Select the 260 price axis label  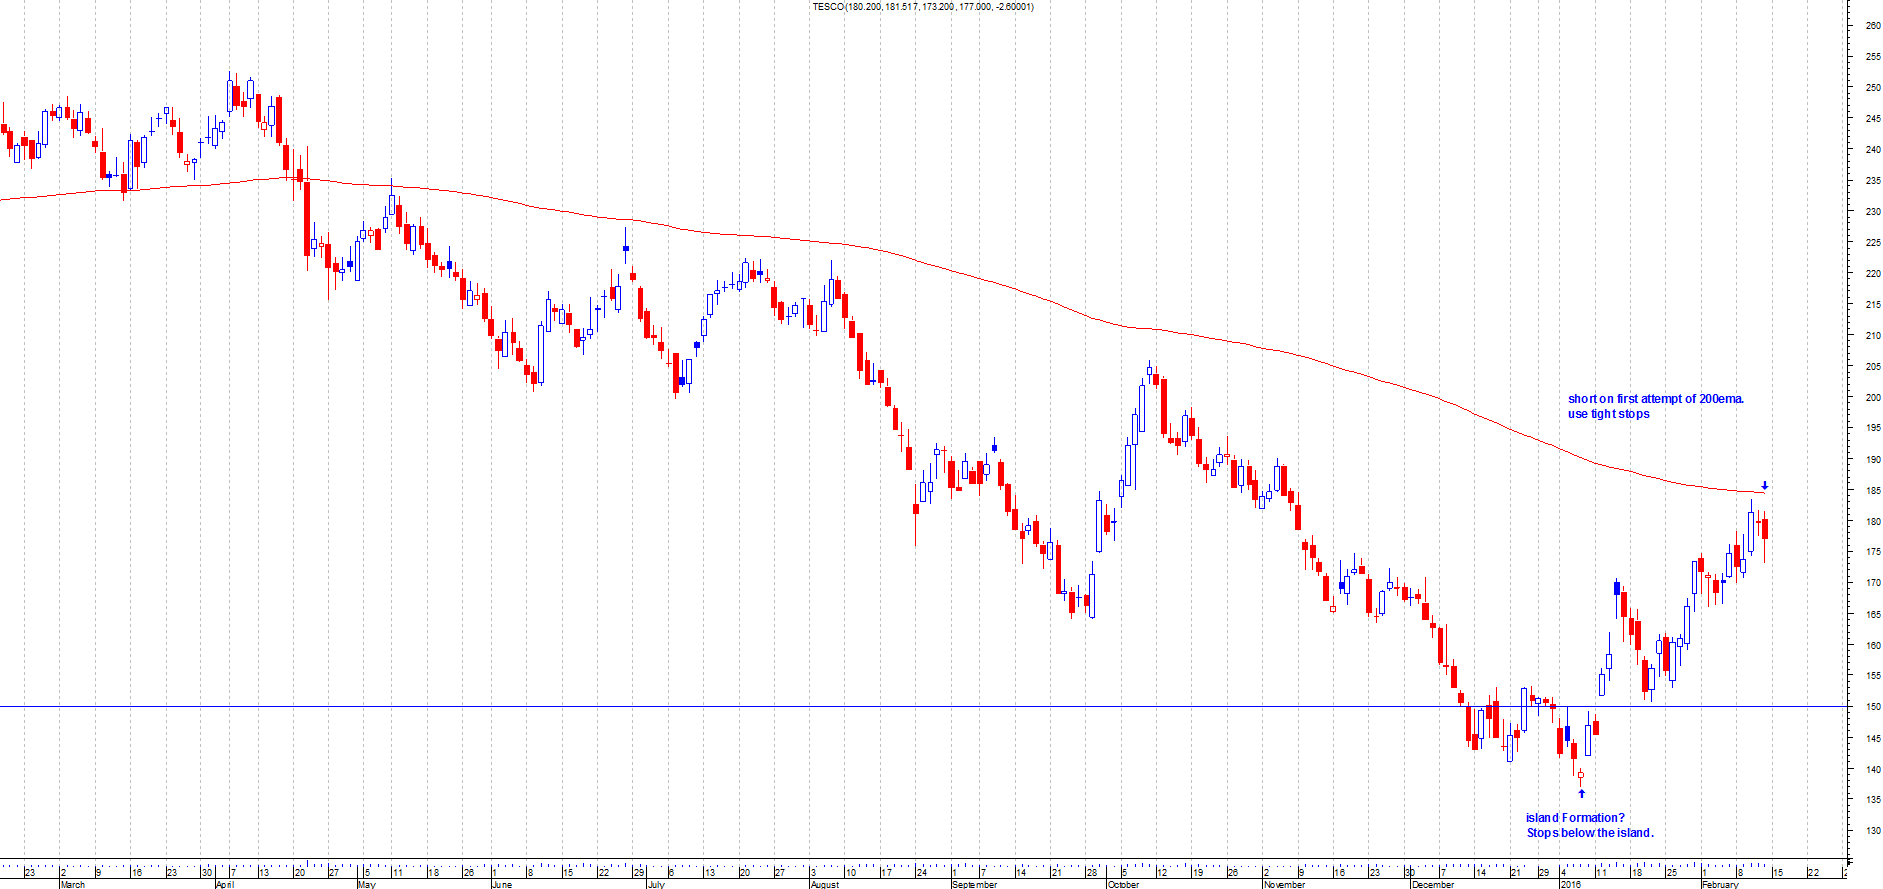coord(1871,26)
